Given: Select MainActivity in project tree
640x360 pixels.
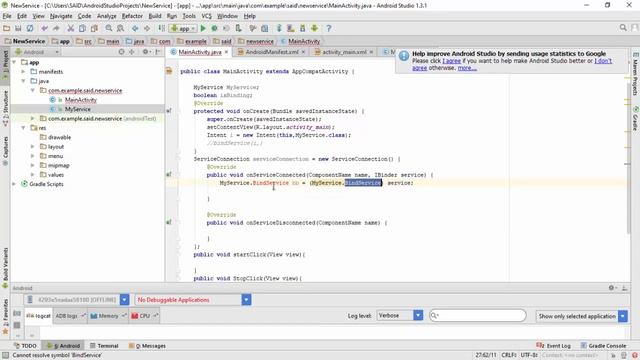Looking at the screenshot, I should coord(81,100).
